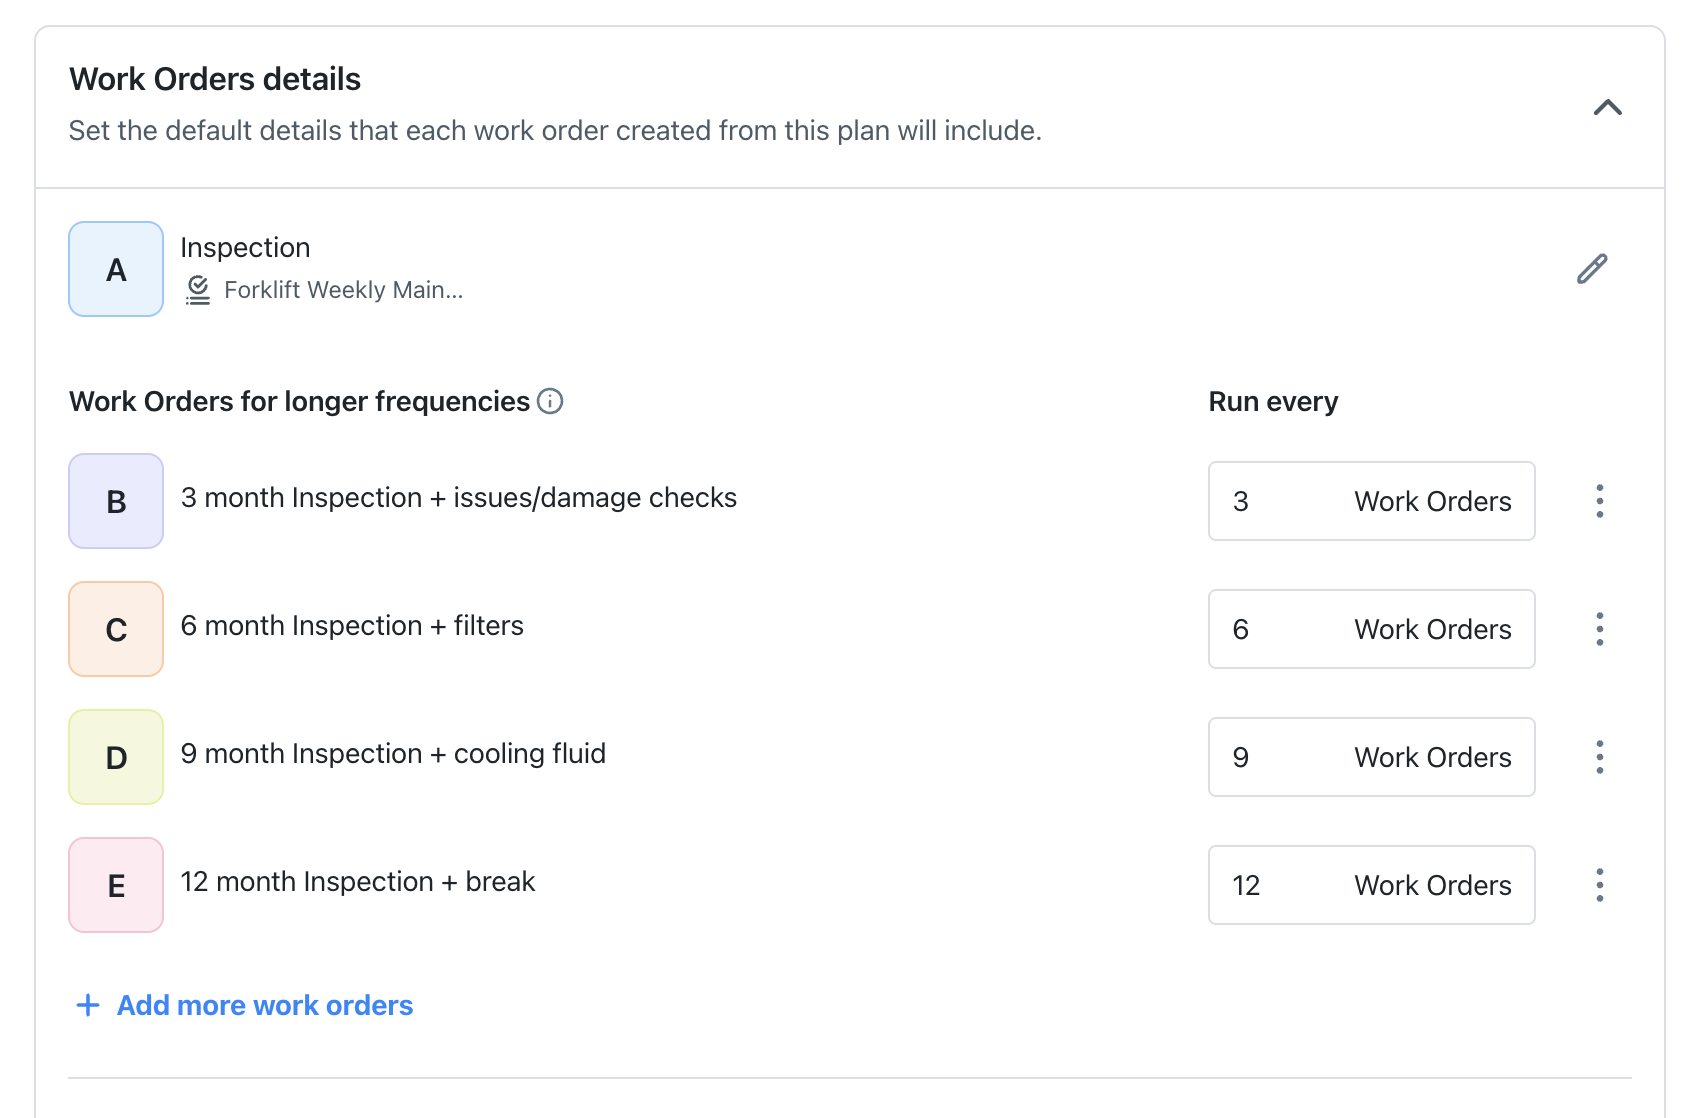The width and height of the screenshot is (1690, 1118).
Task: Open the pencil edit icon for Inspection
Action: 1592,268
